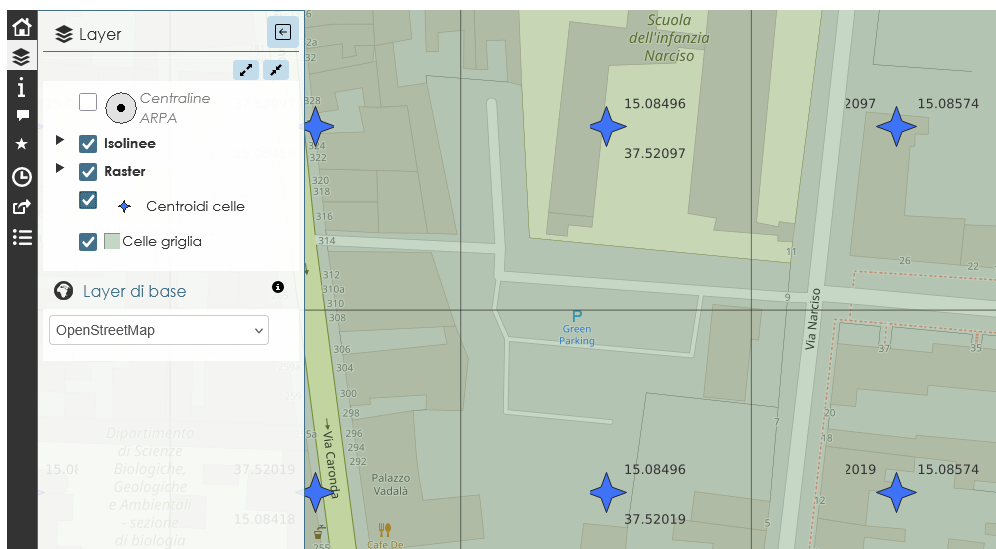Image resolution: width=996 pixels, height=549 pixels.
Task: Open the speech bubble comment icon
Action: click(22, 116)
